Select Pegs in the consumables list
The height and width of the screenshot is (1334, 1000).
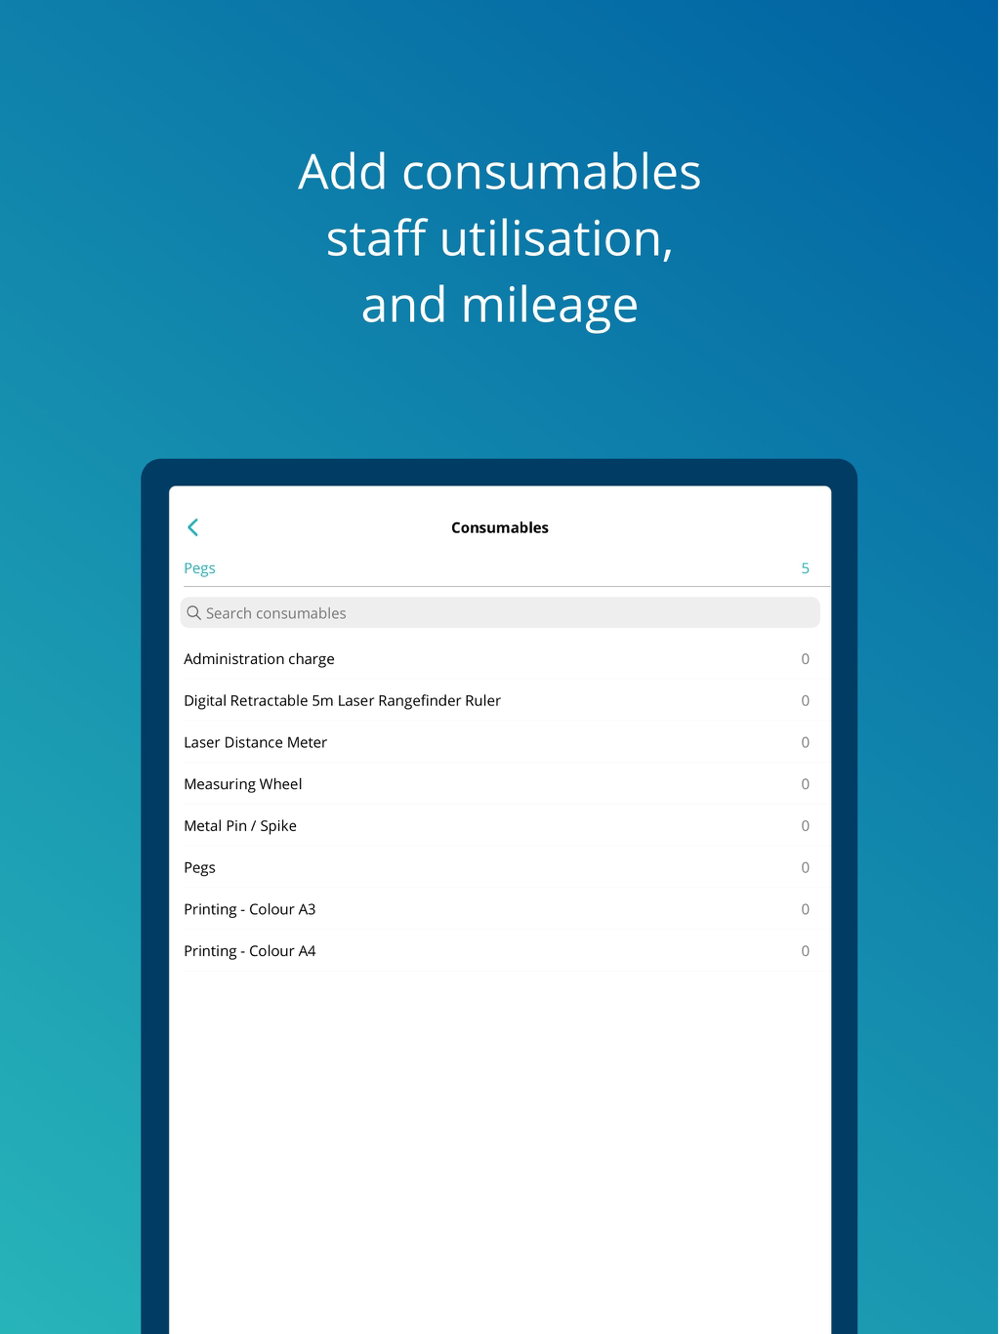click(500, 868)
